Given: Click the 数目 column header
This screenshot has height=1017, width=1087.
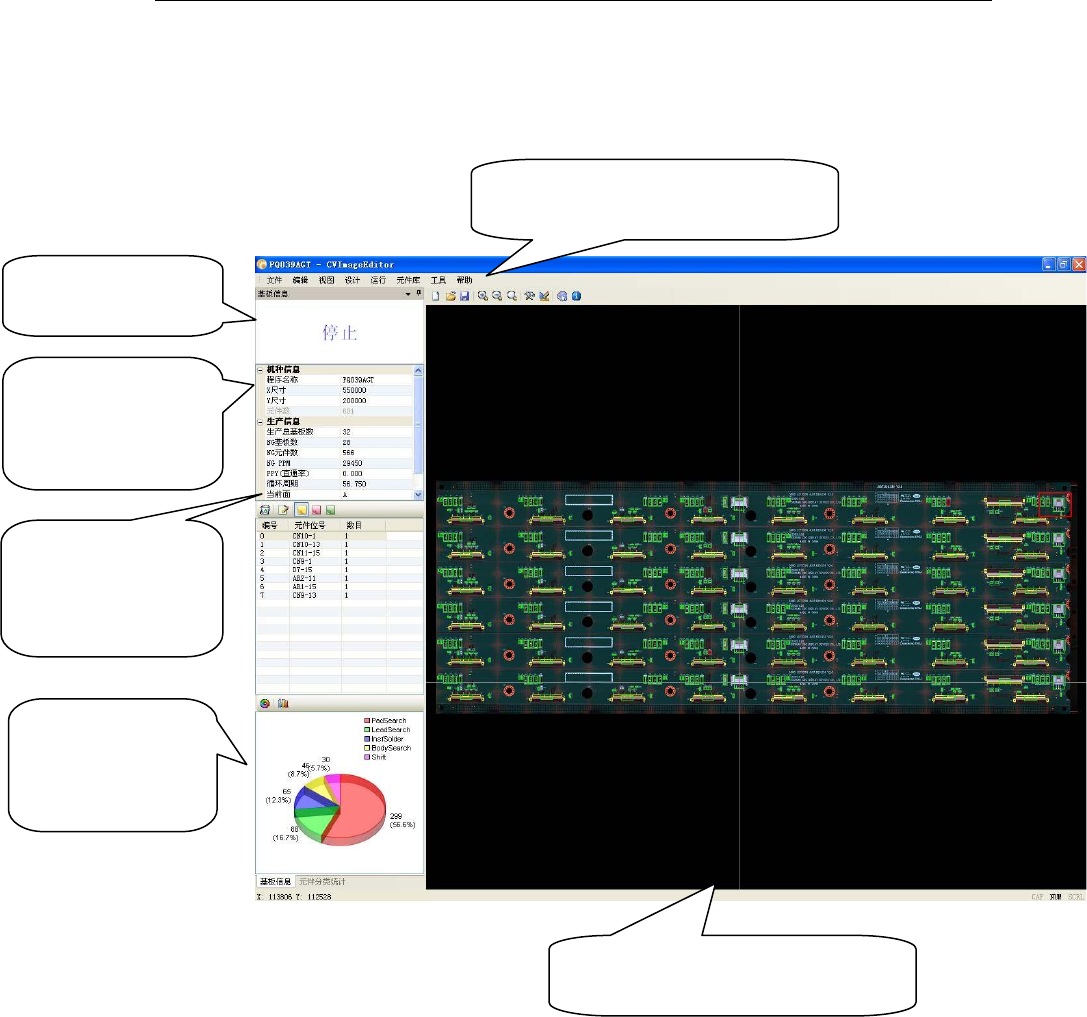Looking at the screenshot, I should point(364,525).
